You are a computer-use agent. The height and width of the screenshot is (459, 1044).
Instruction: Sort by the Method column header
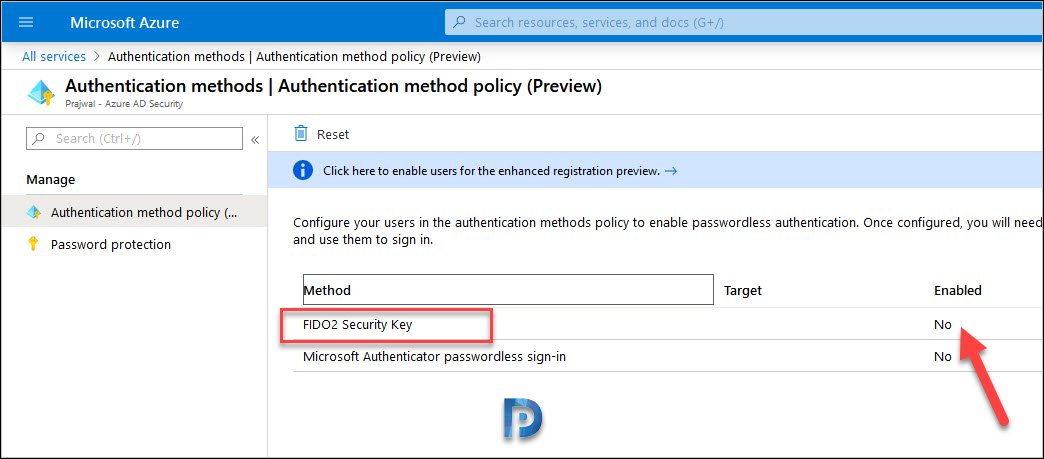[x=508, y=290]
